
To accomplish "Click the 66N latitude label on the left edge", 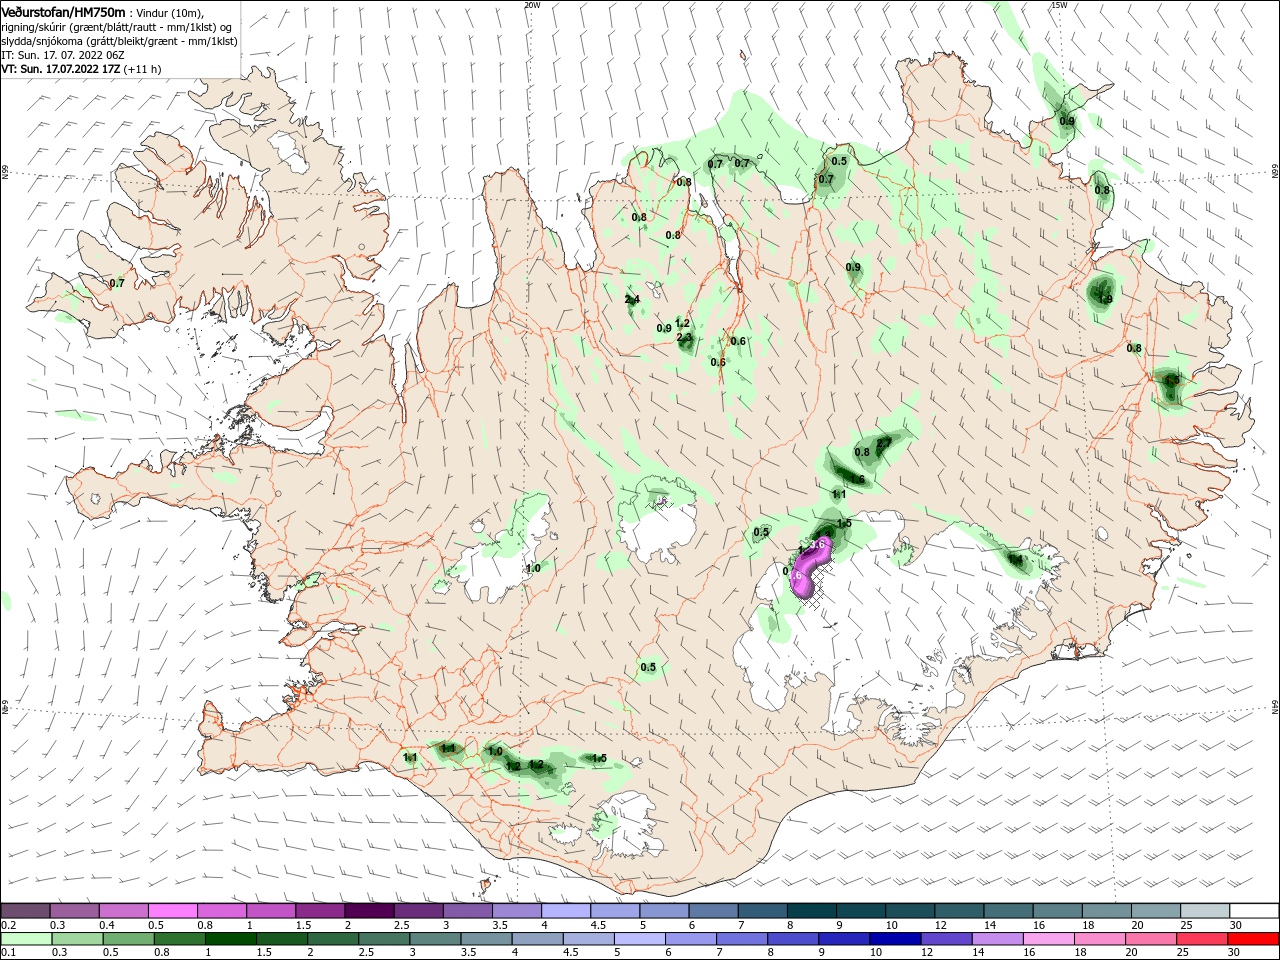I will [x=5, y=172].
